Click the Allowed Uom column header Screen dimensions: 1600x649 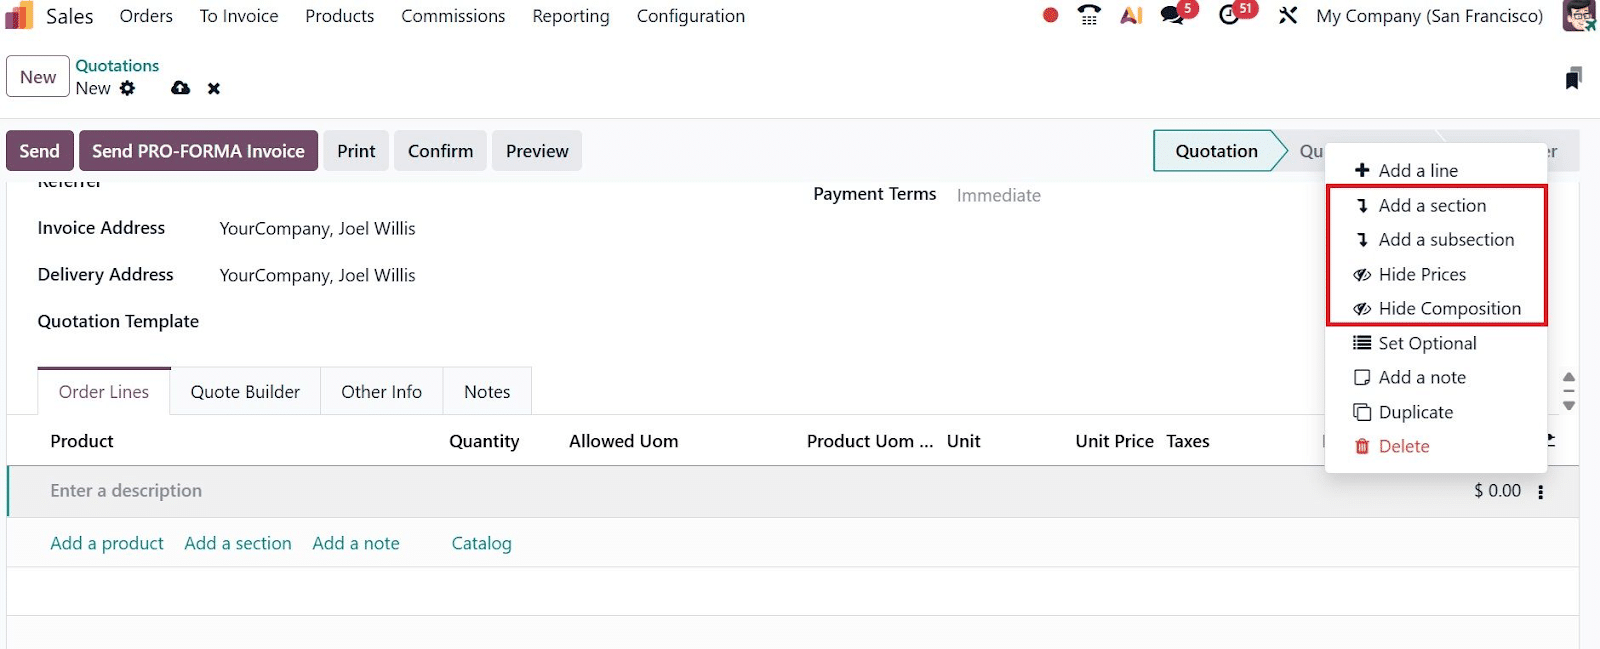(623, 441)
